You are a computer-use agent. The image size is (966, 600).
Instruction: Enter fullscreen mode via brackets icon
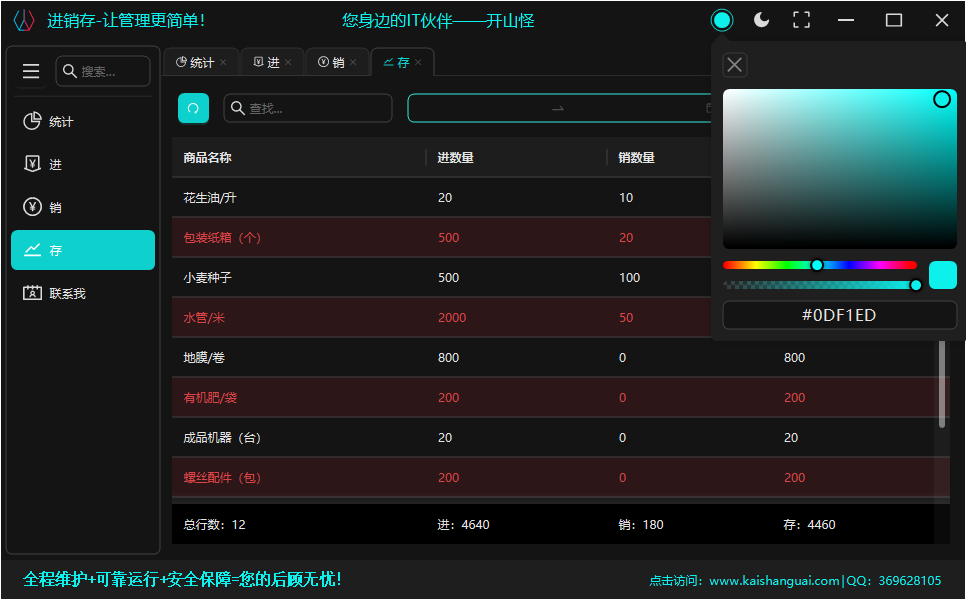pos(802,20)
